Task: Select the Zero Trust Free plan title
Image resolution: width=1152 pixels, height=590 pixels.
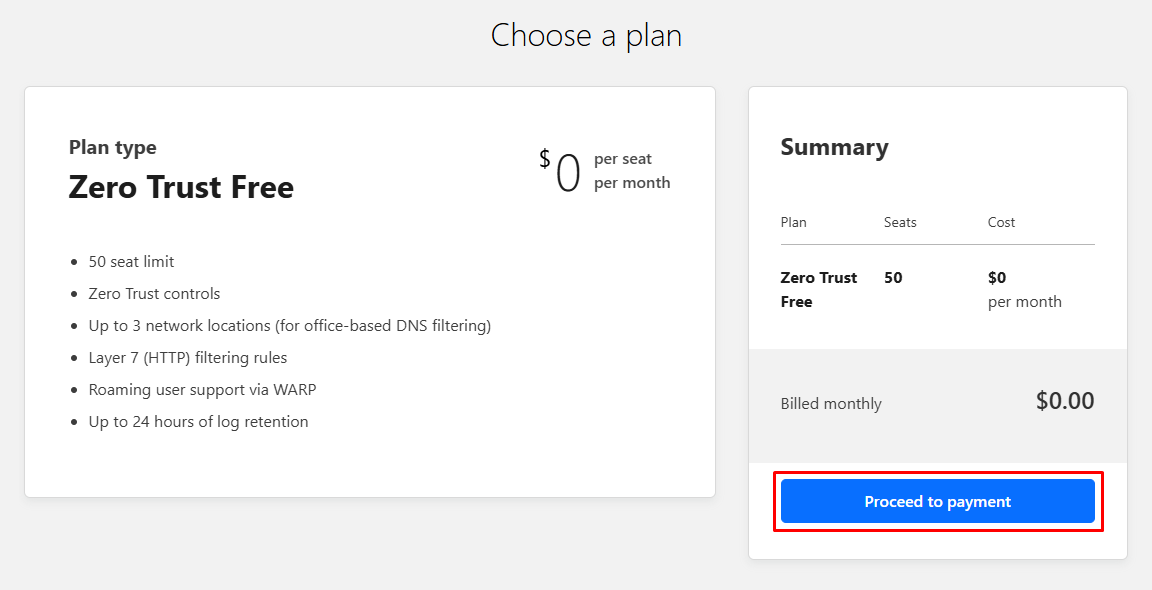Action: [181, 187]
